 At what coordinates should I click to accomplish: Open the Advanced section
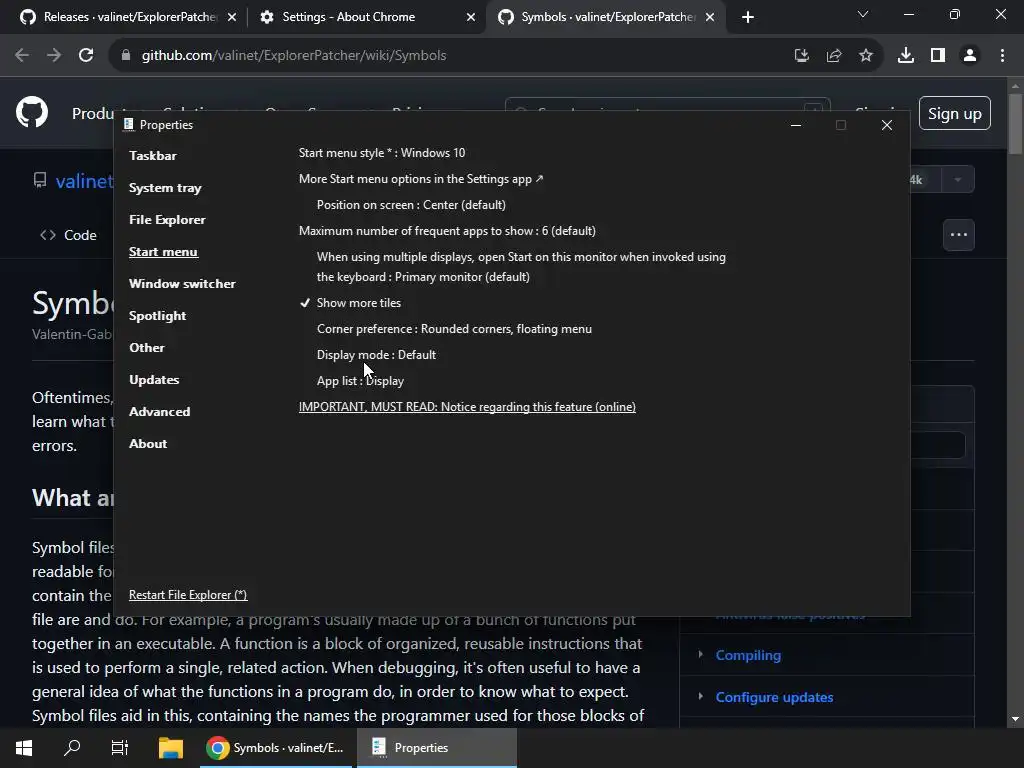pos(160,411)
